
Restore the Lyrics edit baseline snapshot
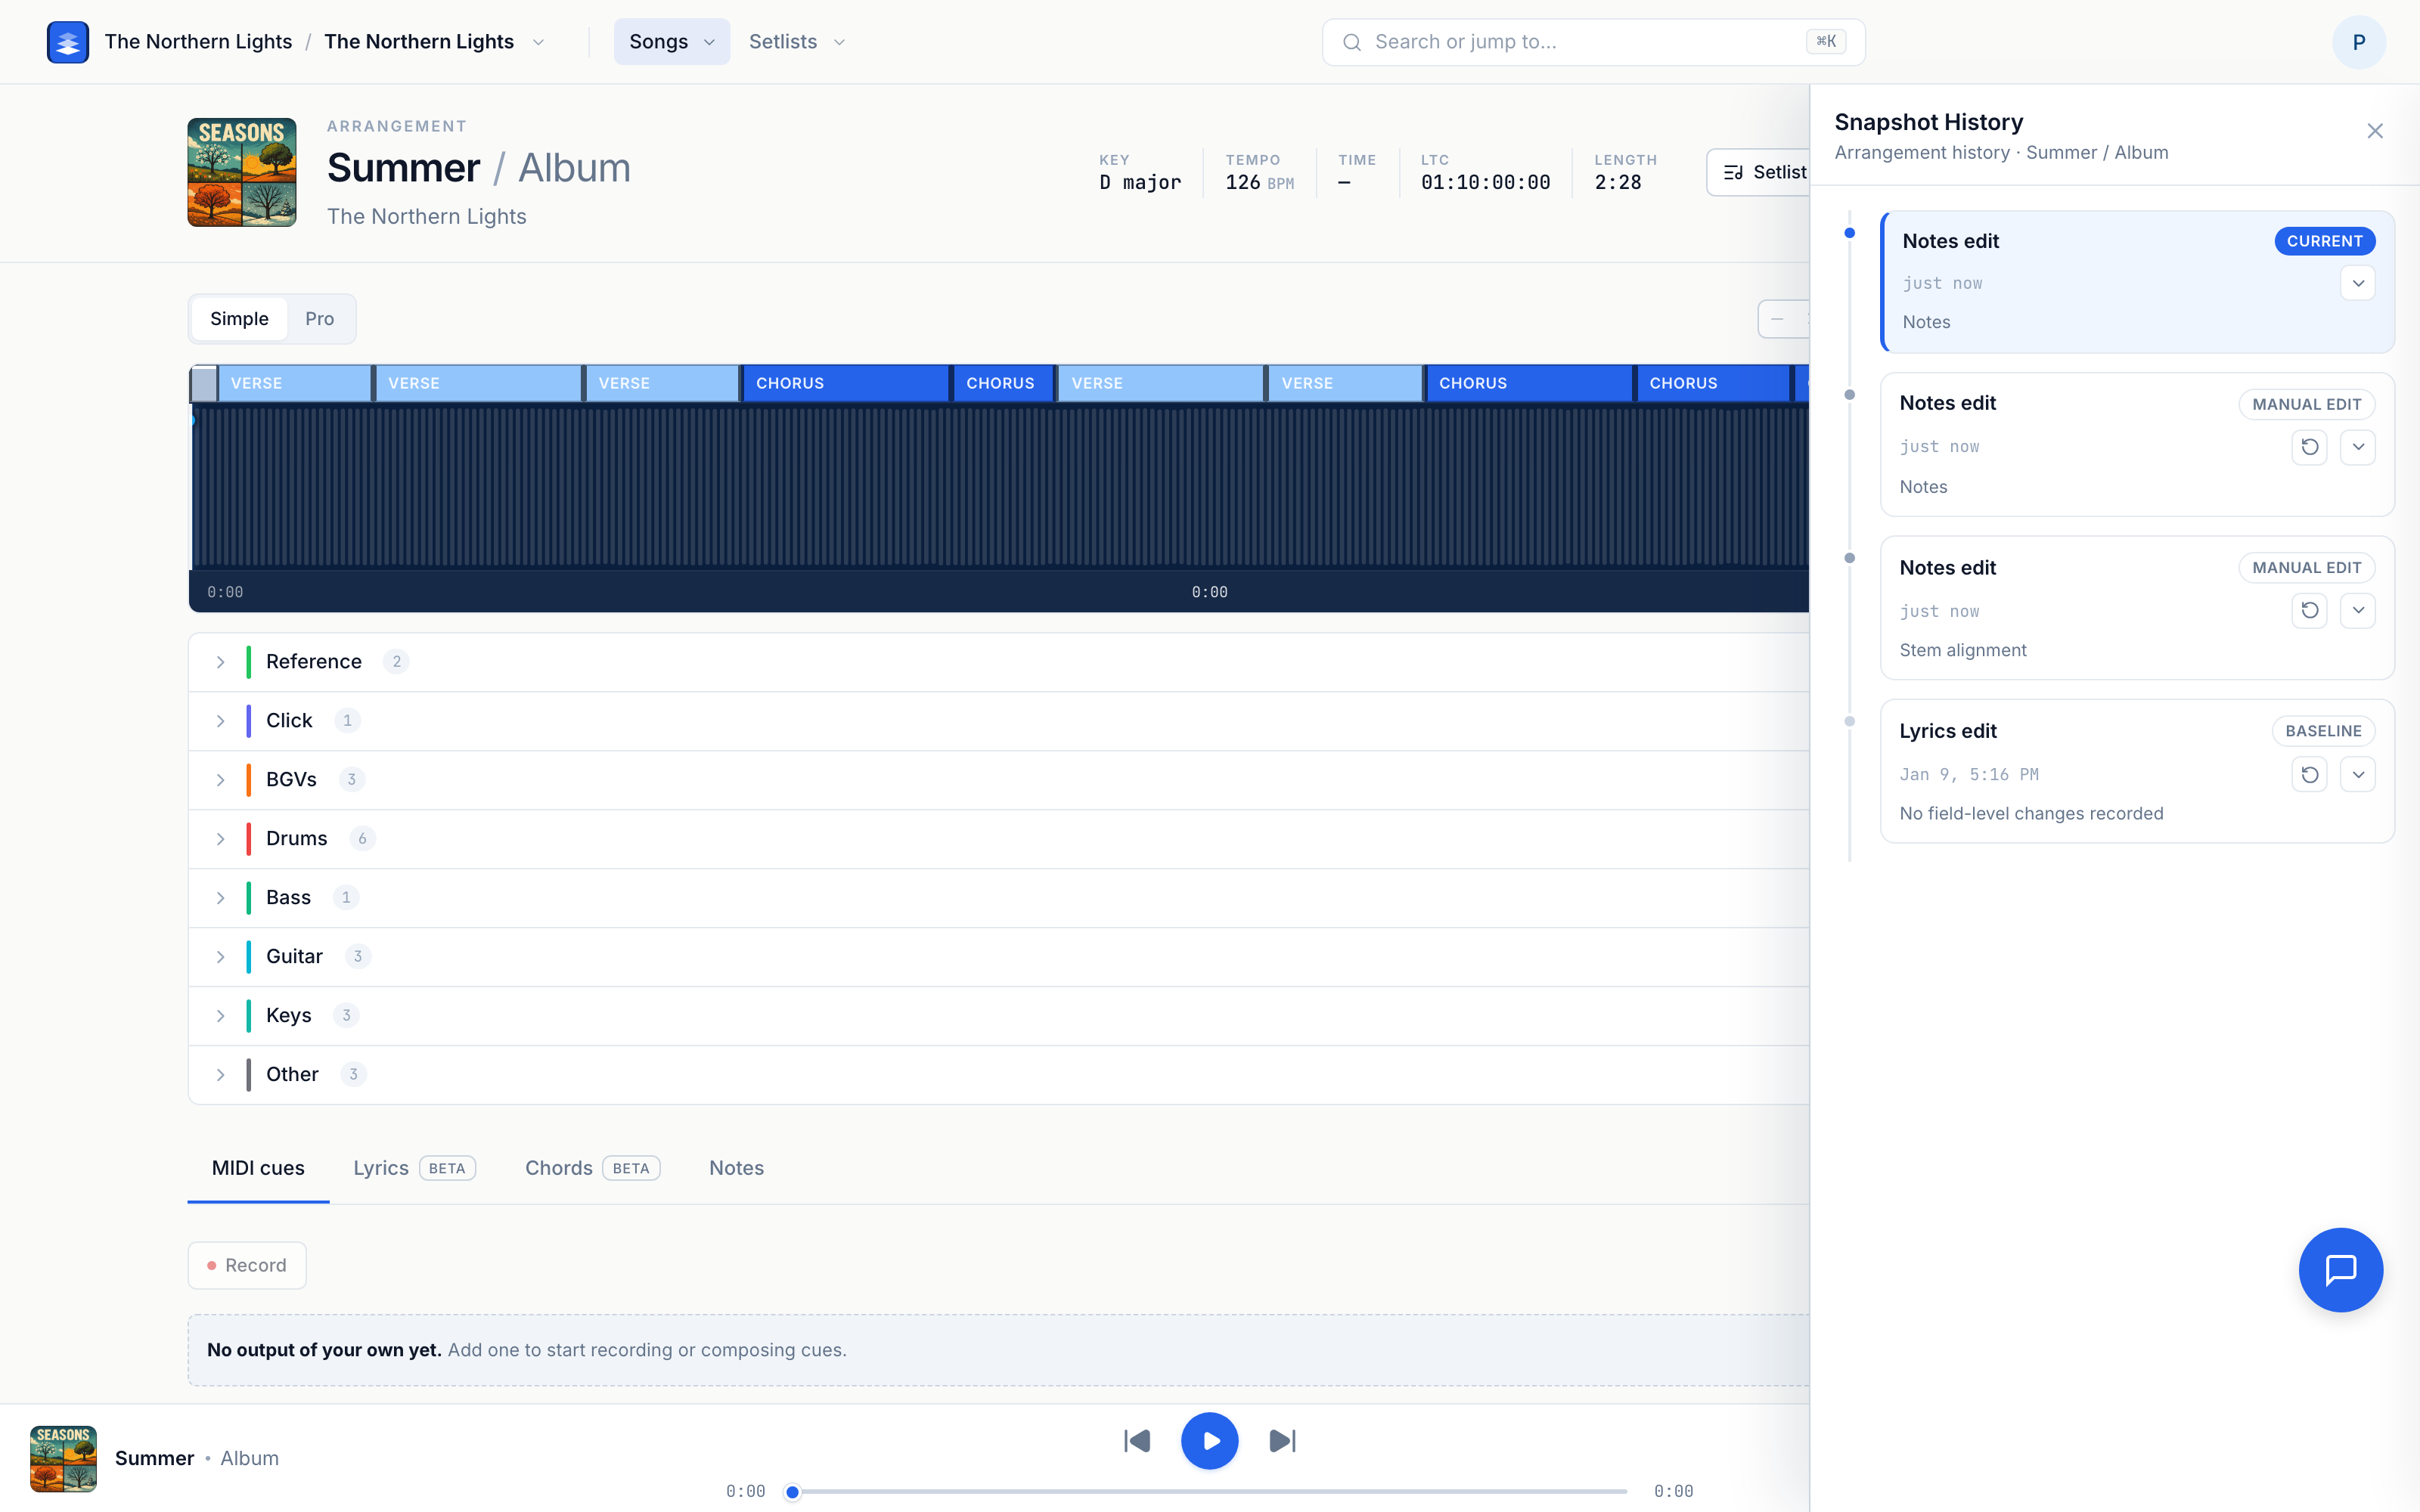point(2309,774)
